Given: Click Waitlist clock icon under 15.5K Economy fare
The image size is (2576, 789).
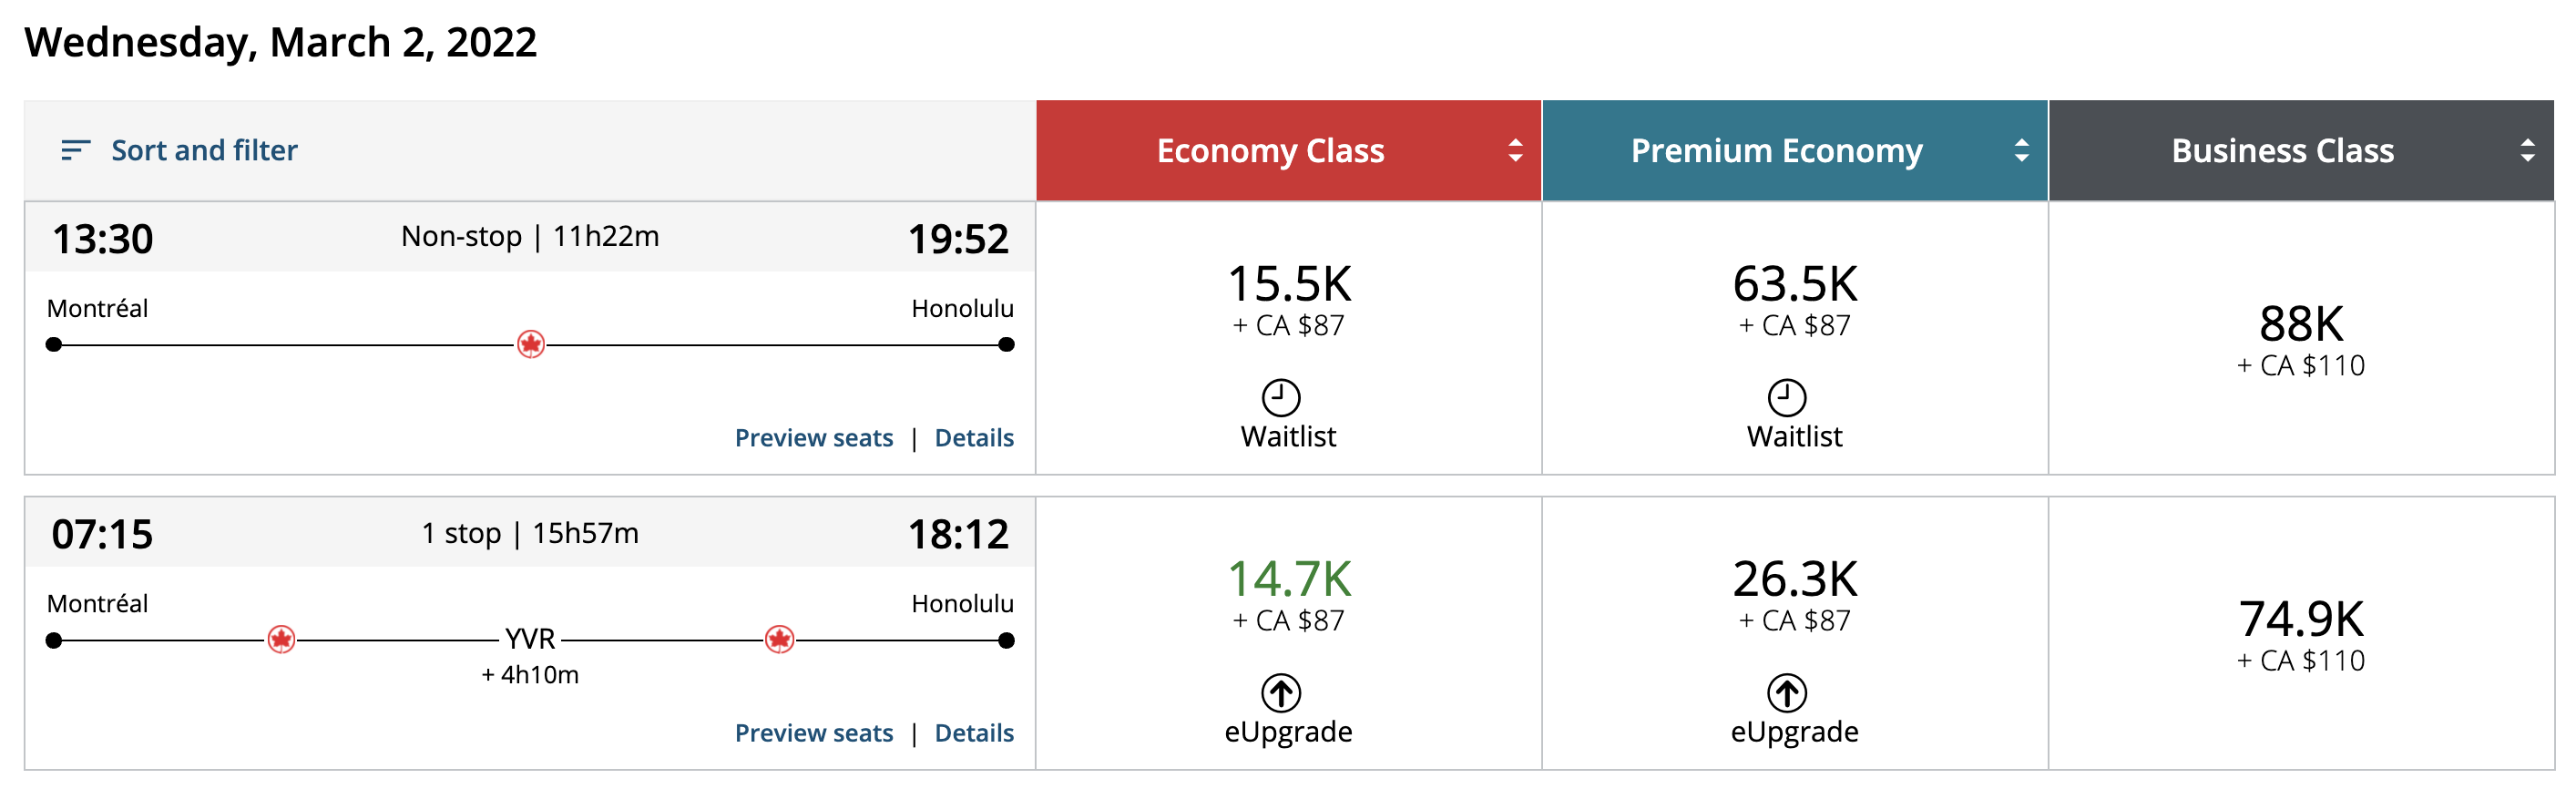Looking at the screenshot, I should pos(1280,397).
